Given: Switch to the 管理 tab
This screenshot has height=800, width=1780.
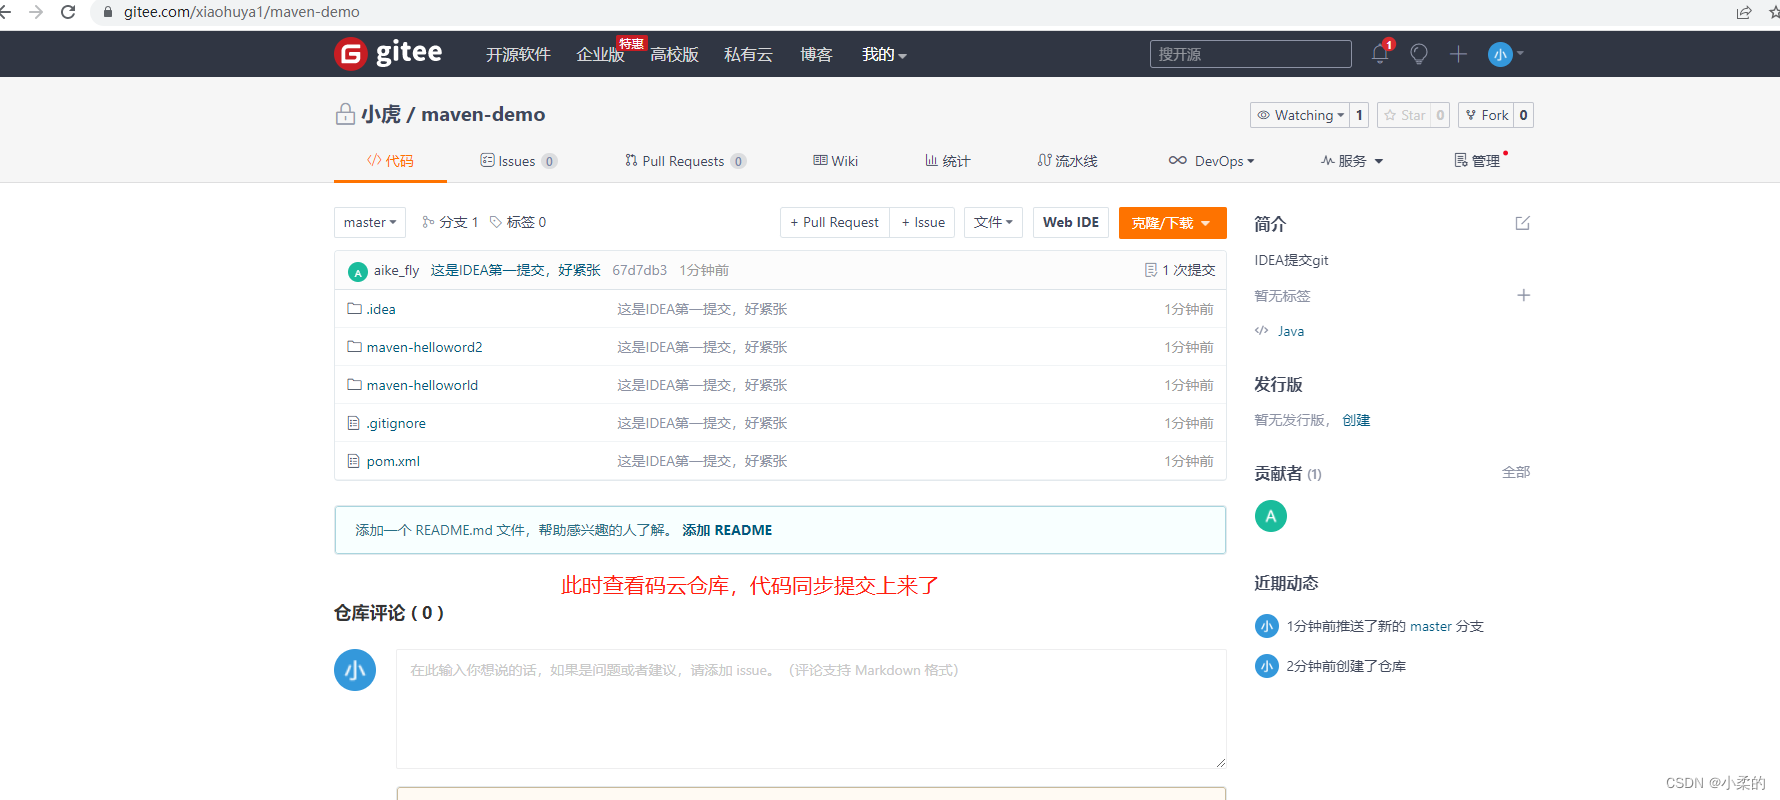Looking at the screenshot, I should (1478, 161).
